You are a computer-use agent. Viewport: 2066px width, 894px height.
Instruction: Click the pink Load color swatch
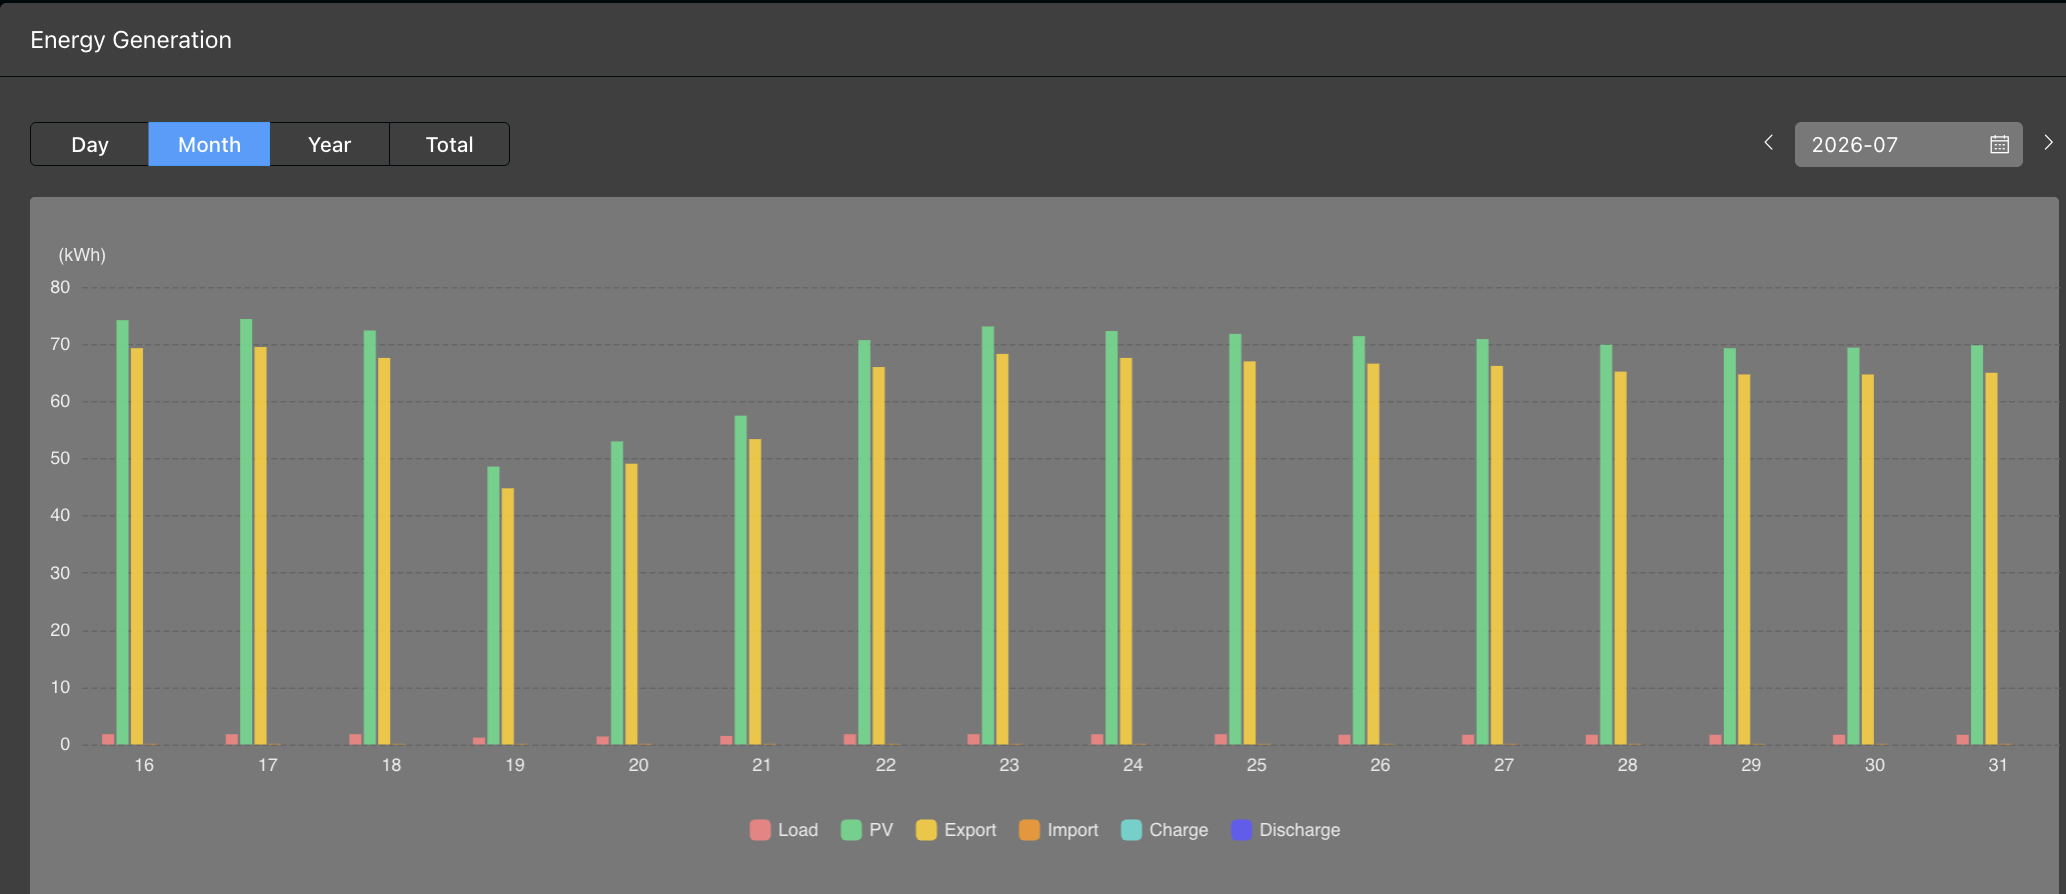(x=760, y=830)
